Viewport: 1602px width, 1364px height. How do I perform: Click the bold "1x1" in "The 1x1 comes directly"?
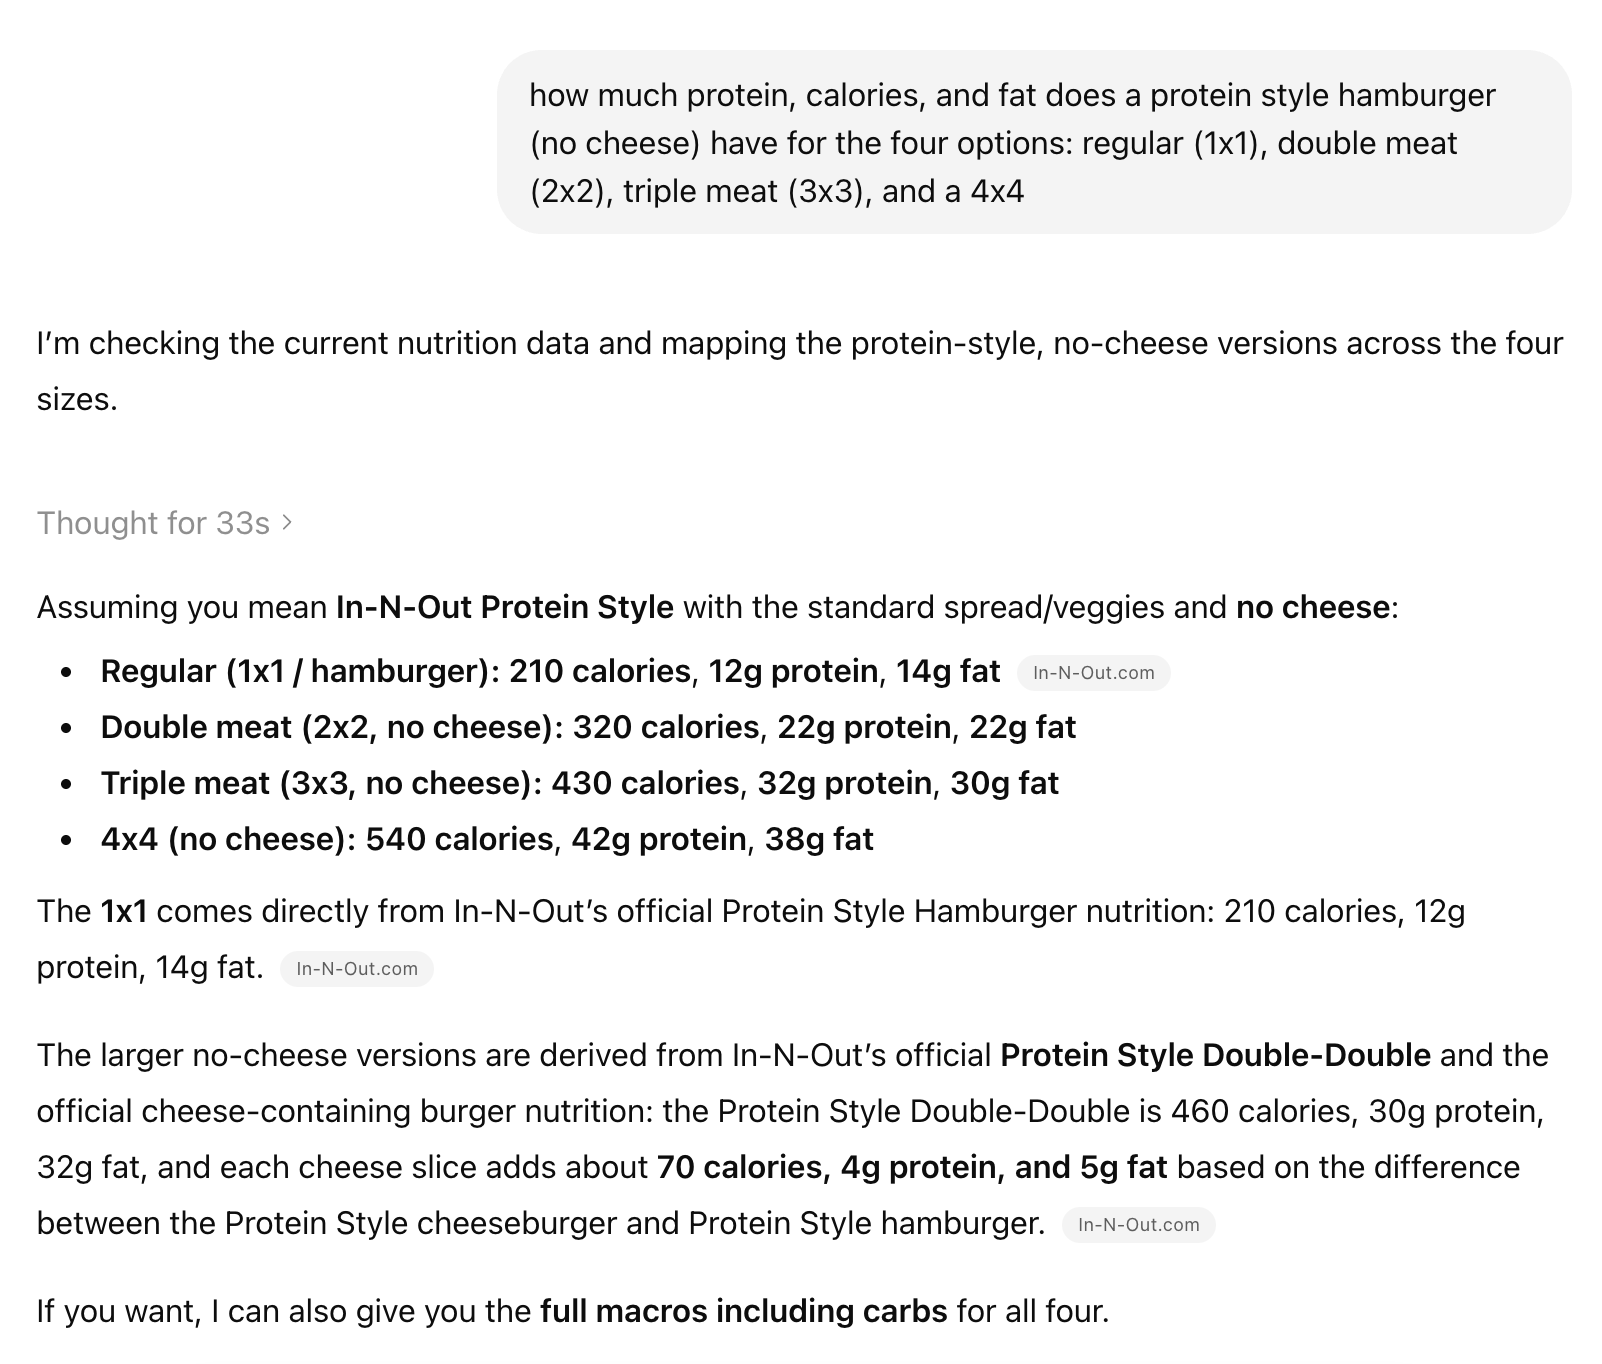124,911
